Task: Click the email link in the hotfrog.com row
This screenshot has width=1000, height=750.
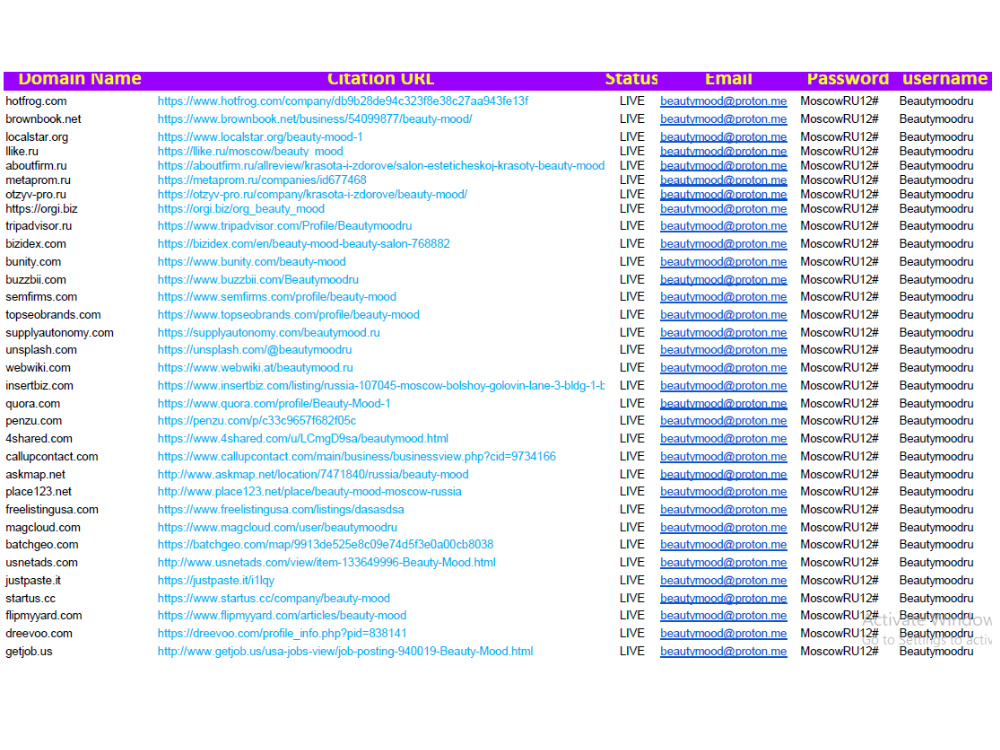Action: tap(723, 101)
